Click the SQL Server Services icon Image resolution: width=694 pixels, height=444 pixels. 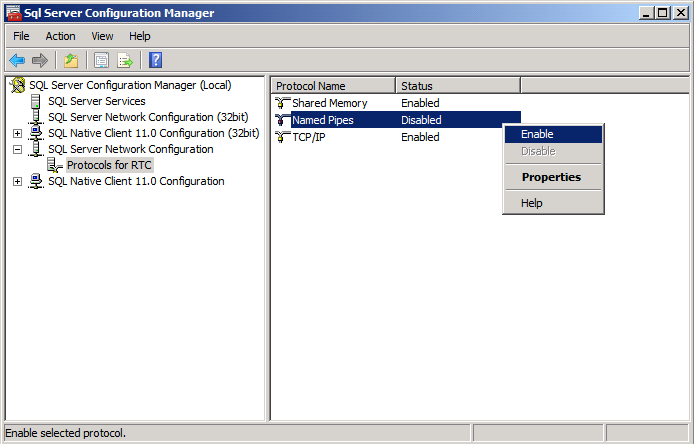pos(36,101)
